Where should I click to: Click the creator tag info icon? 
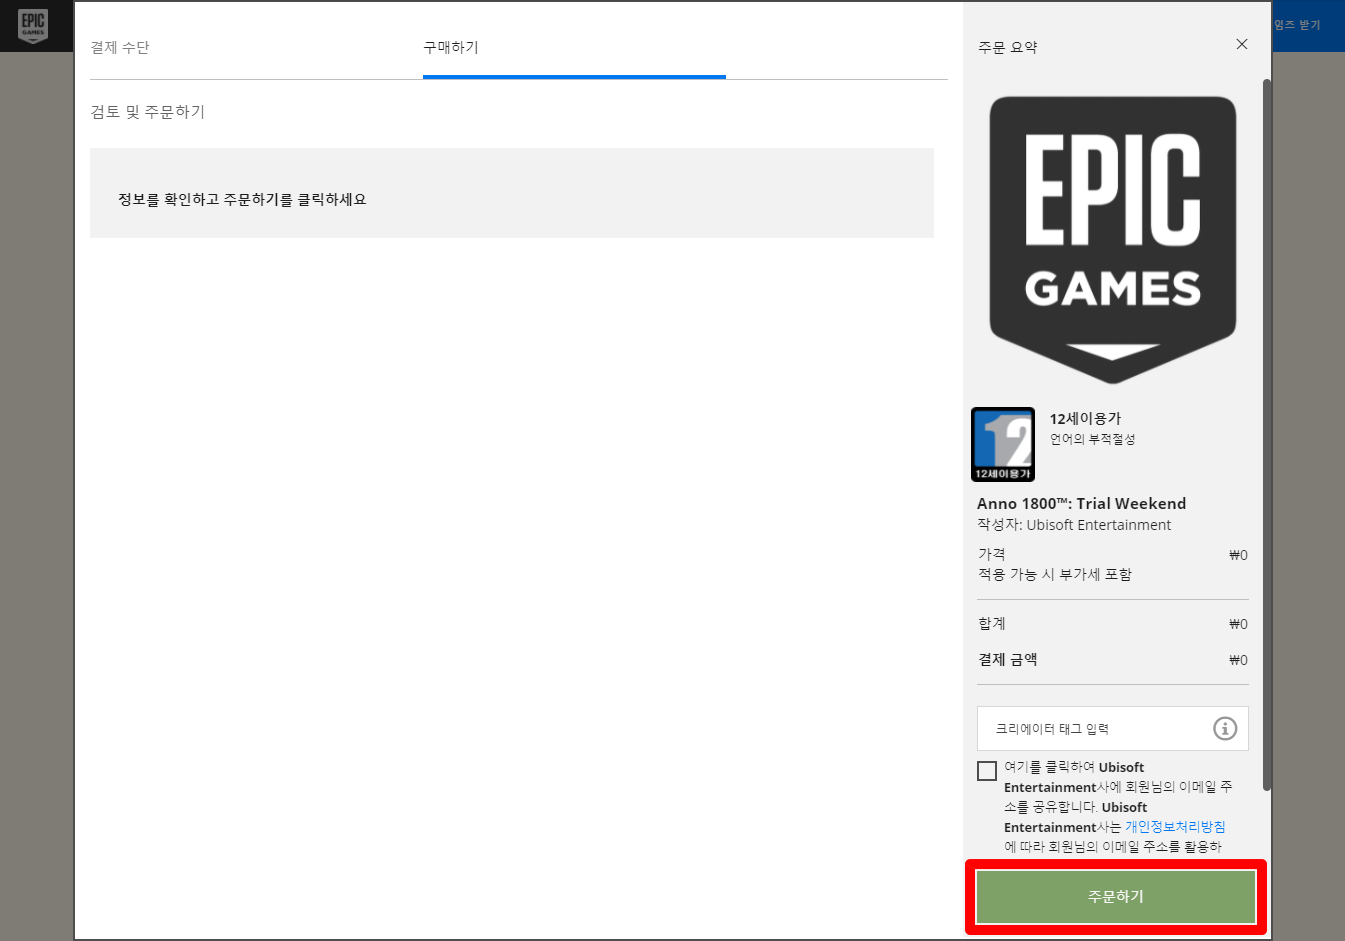click(1225, 729)
